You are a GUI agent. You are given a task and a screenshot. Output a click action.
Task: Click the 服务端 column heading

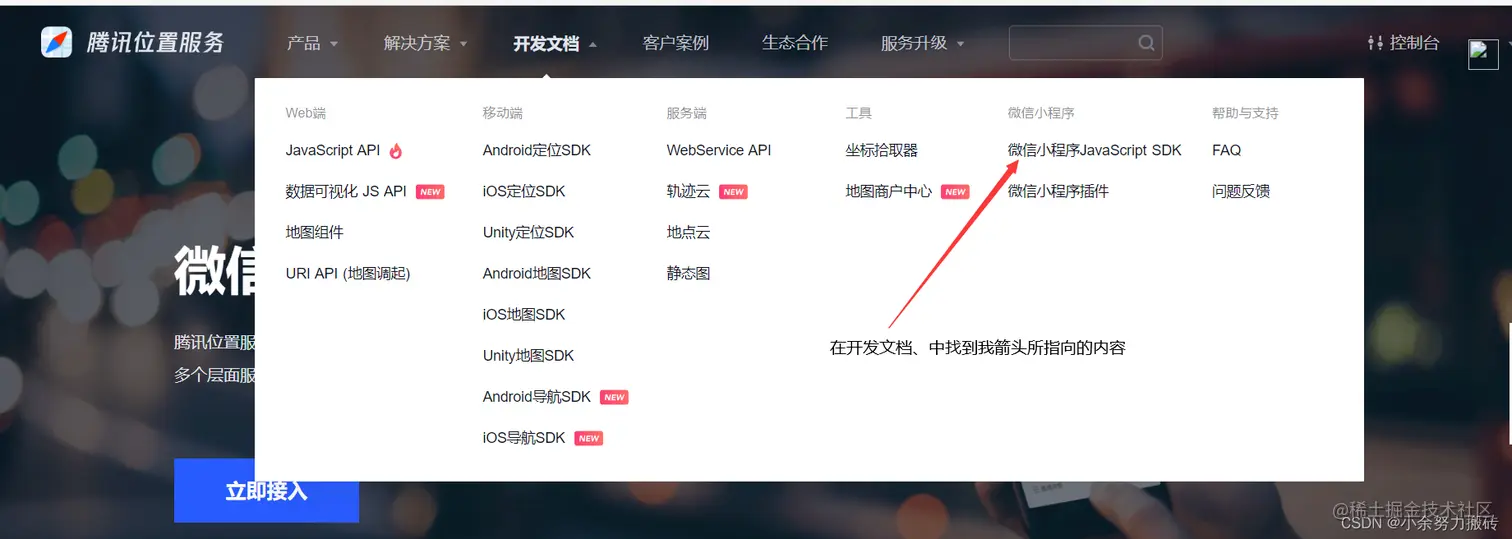[x=686, y=113]
